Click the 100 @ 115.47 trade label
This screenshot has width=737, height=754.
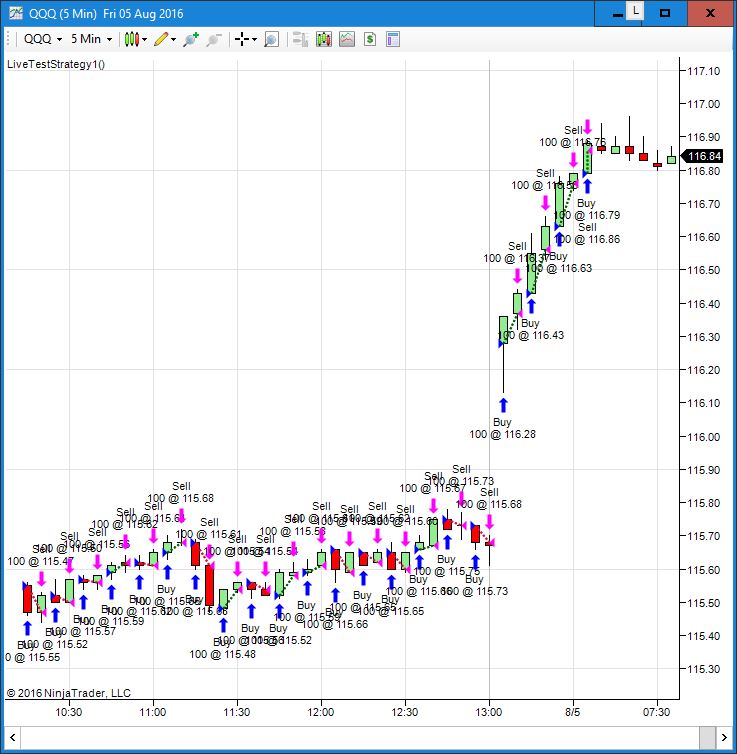point(40,561)
